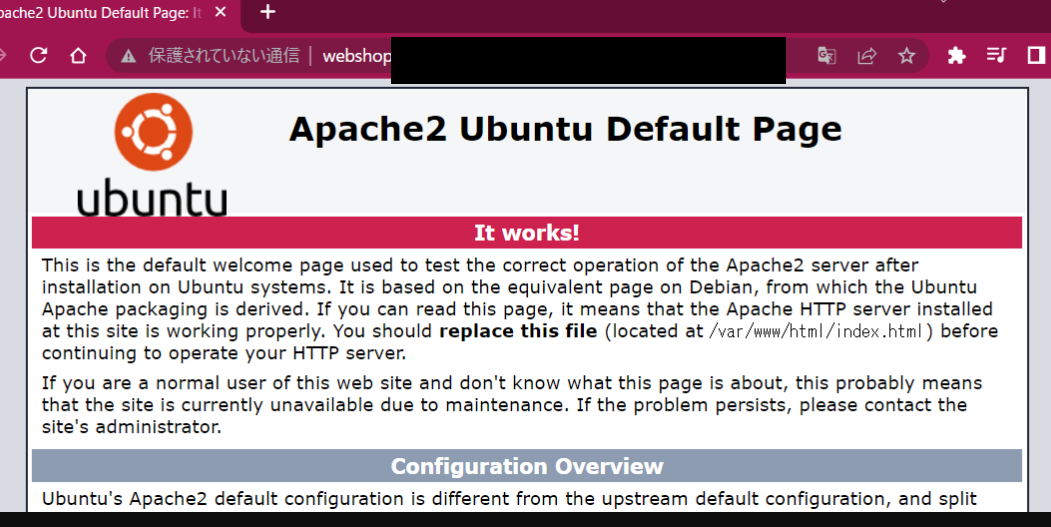Click the bold 'replace this file' text

pyautogui.click(x=518, y=331)
